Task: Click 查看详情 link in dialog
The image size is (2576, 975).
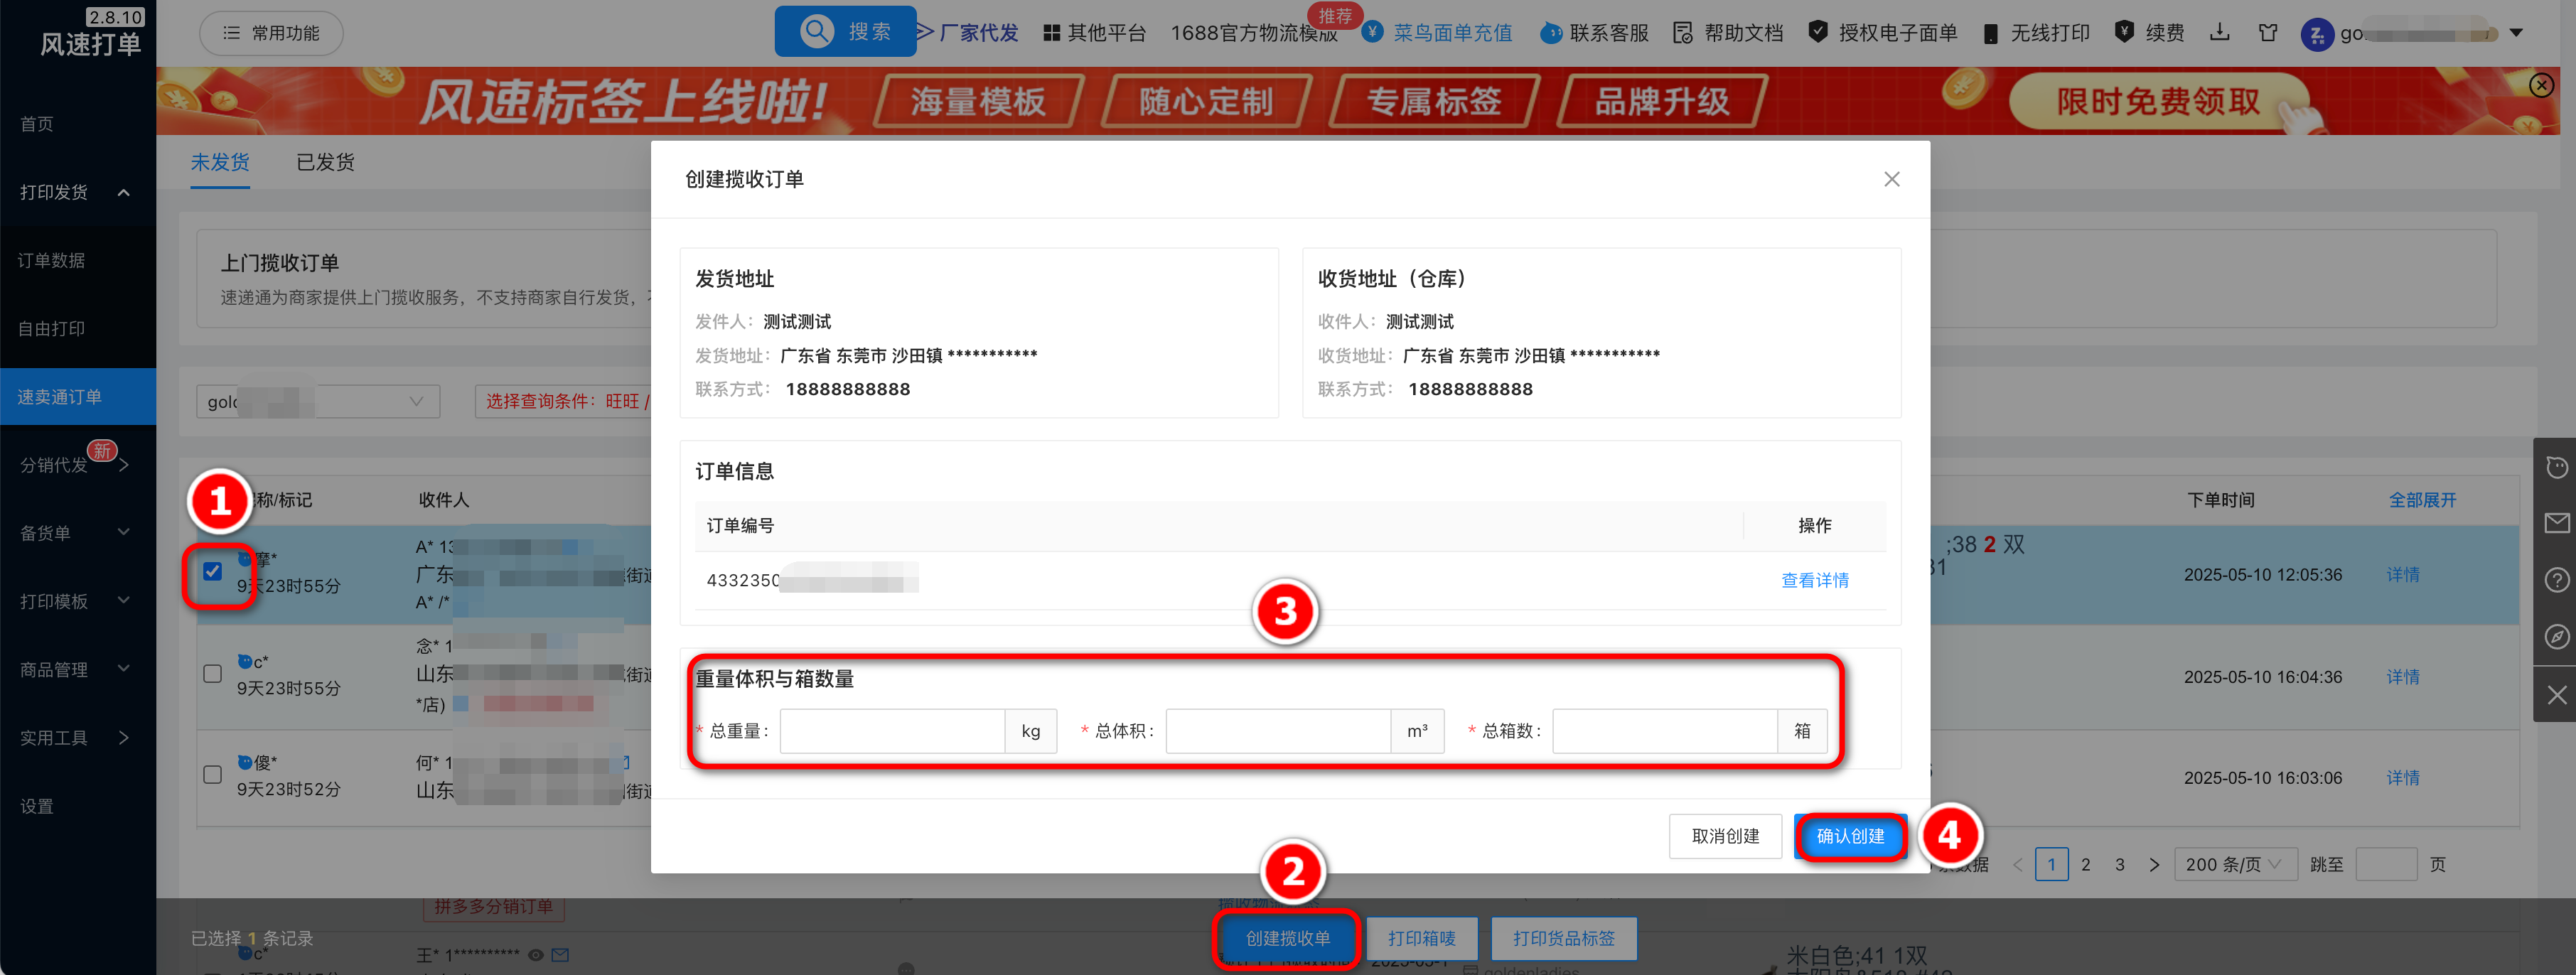Action: (1815, 580)
